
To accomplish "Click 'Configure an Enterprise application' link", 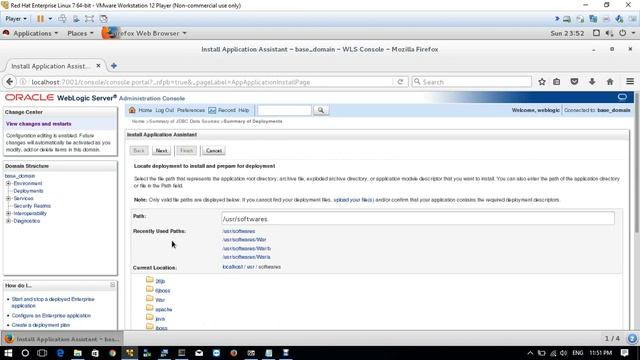I will pos(51,316).
